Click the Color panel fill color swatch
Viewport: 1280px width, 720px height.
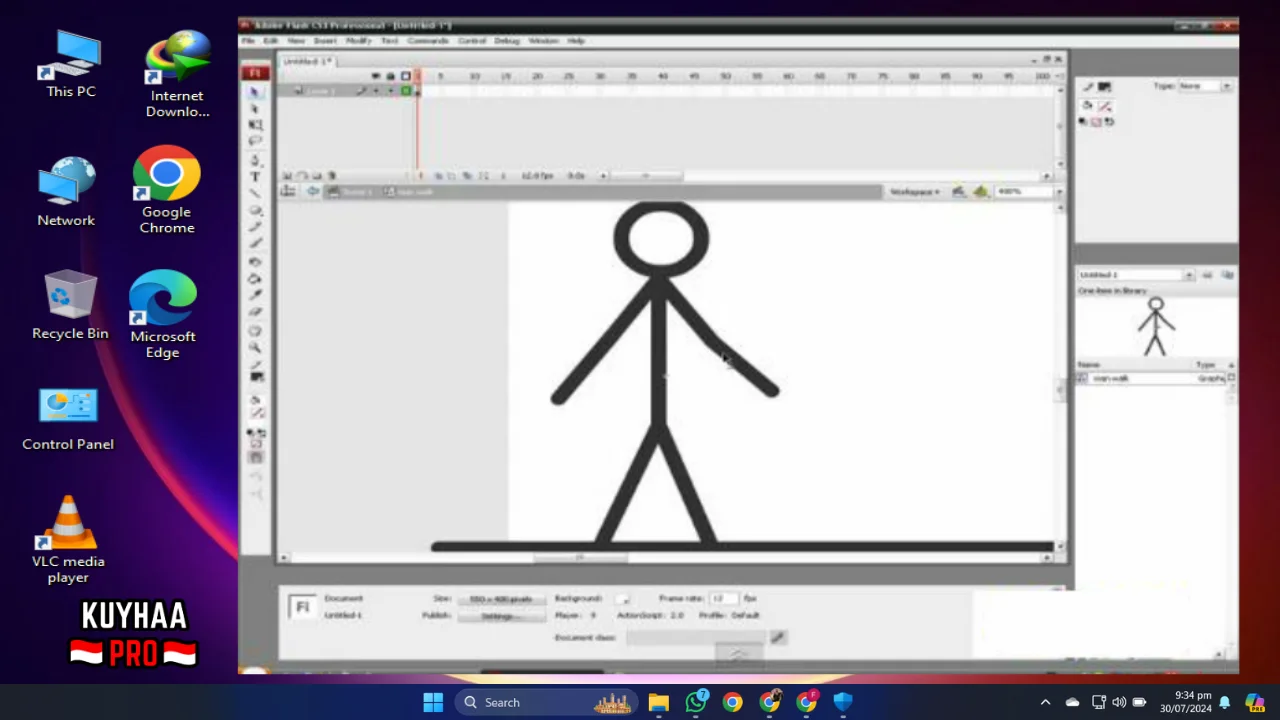[x=1105, y=105]
